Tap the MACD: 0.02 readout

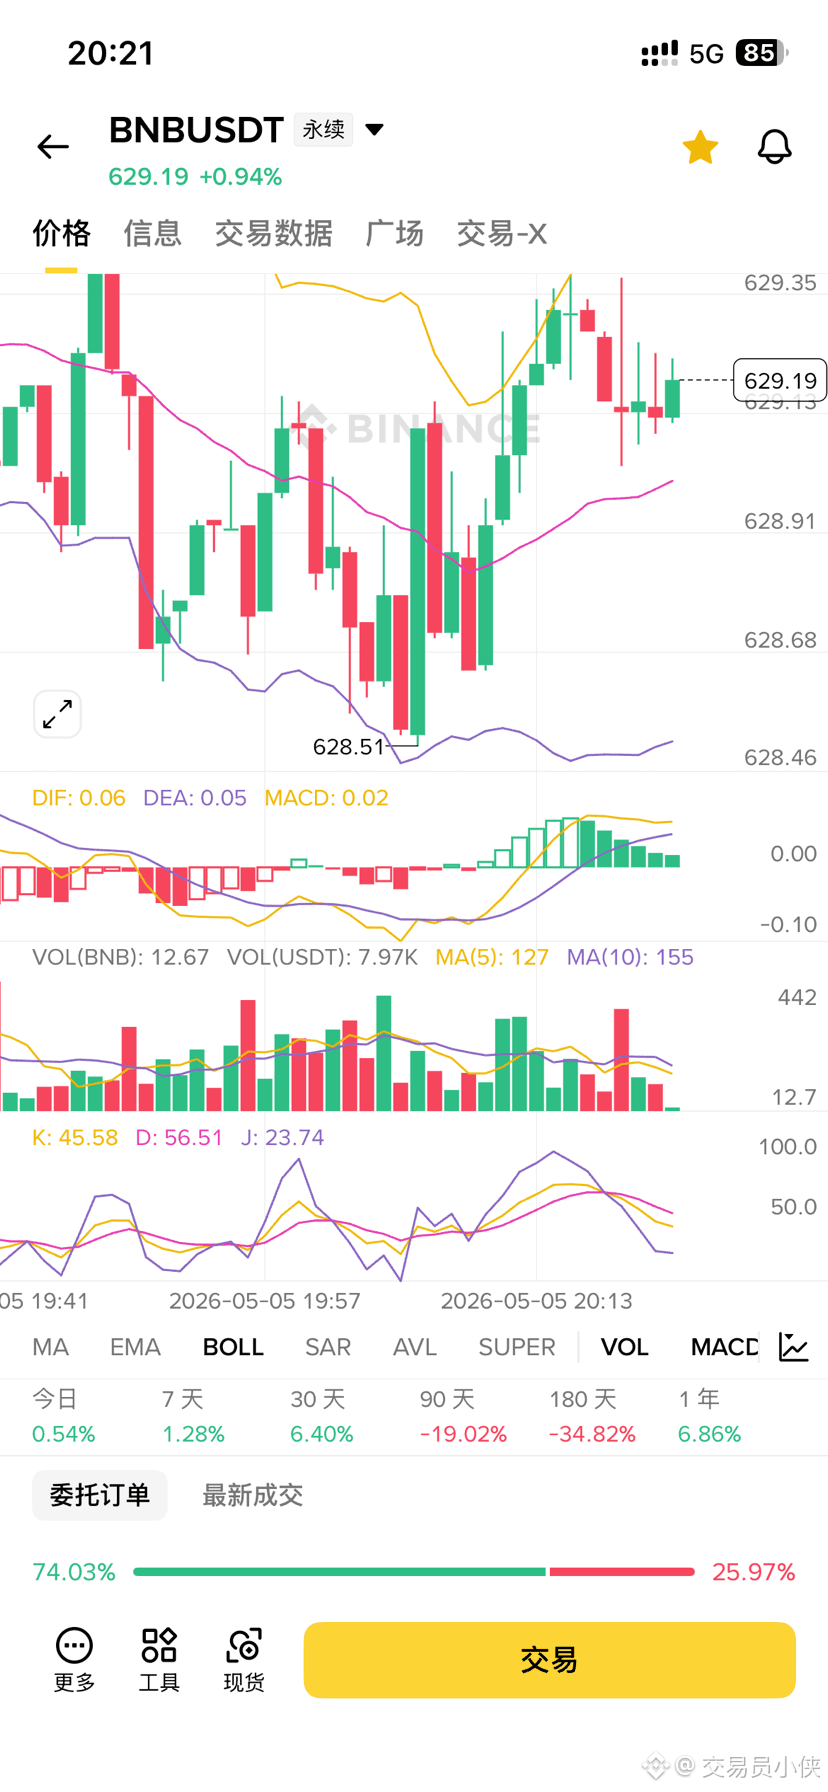(x=326, y=798)
